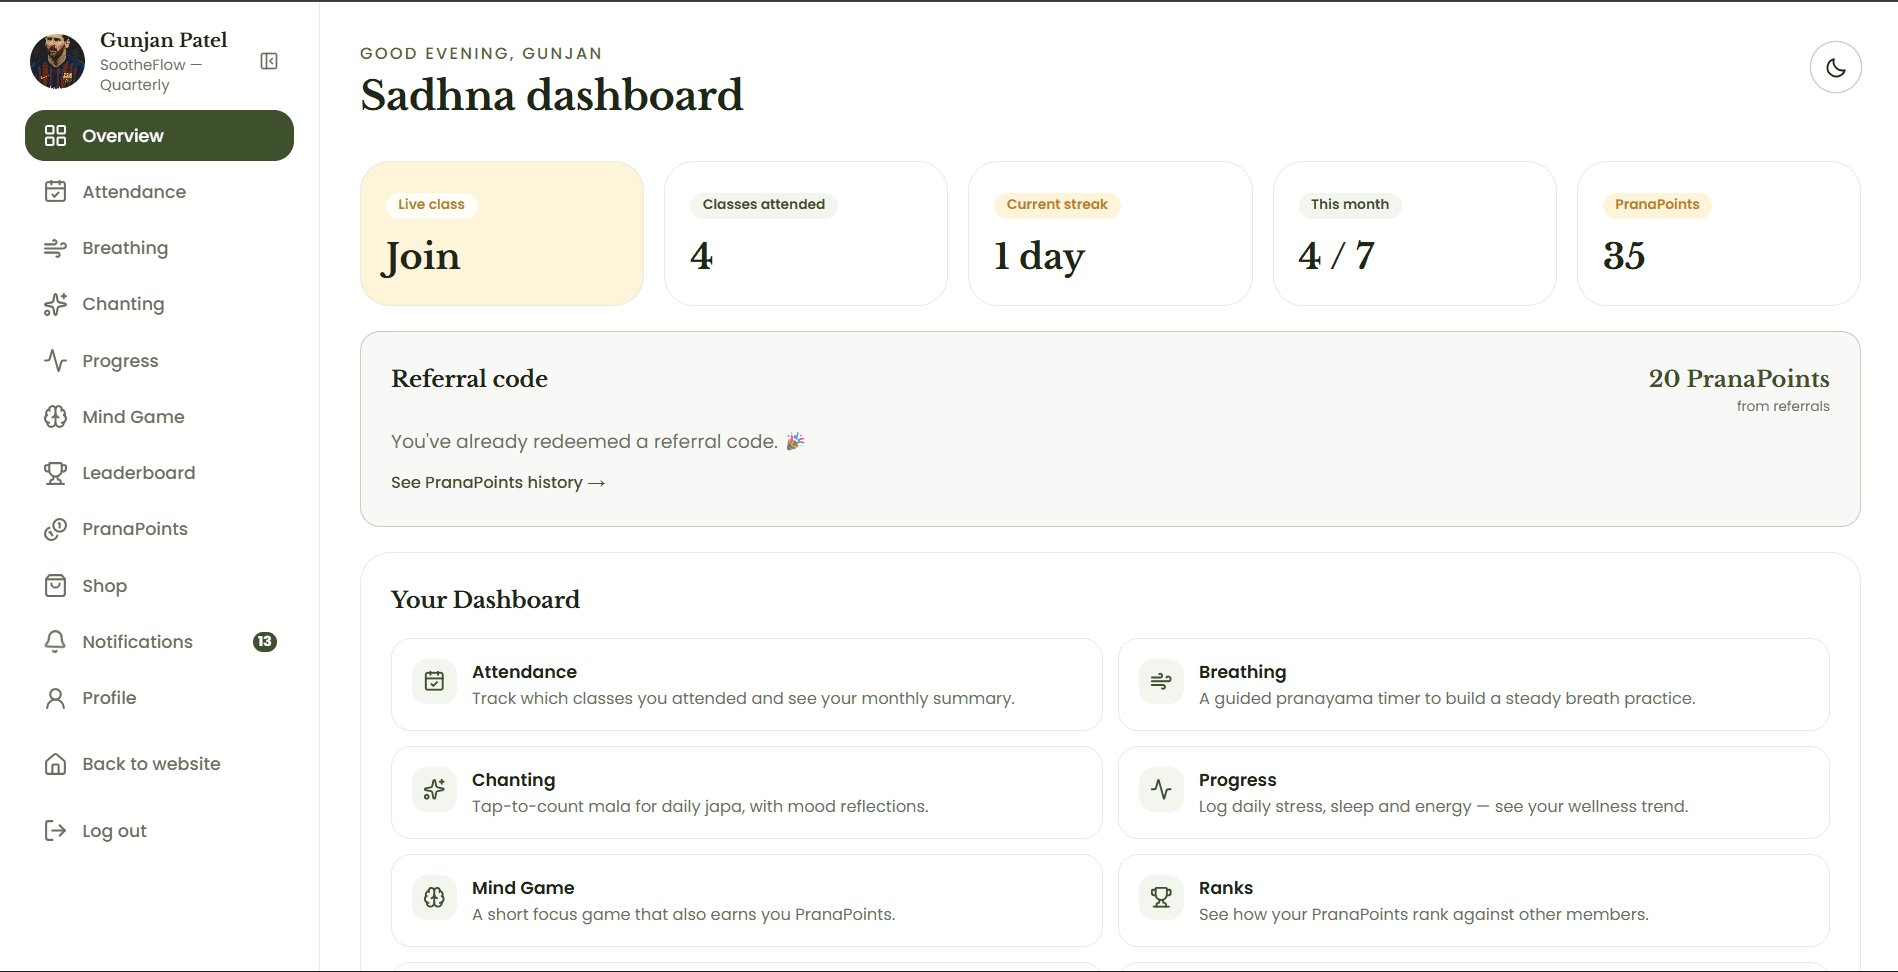This screenshot has width=1898, height=972.
Task: Click the Leaderboard trophy icon in sidebar
Action: 56,473
